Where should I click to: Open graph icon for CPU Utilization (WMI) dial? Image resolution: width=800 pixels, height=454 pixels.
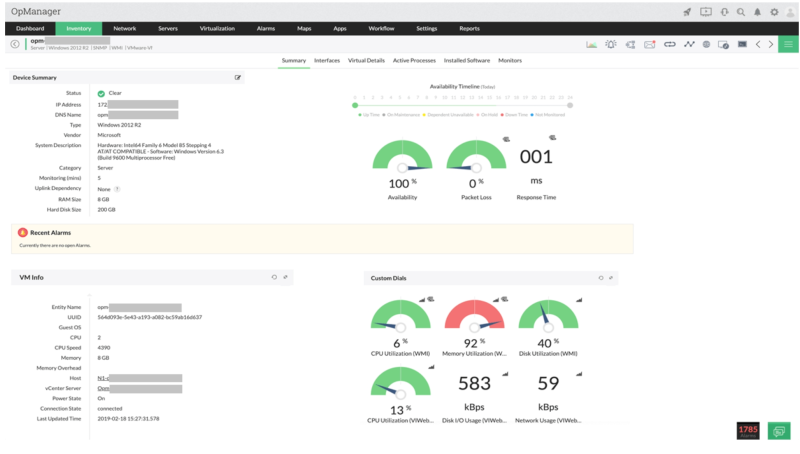[422, 300]
